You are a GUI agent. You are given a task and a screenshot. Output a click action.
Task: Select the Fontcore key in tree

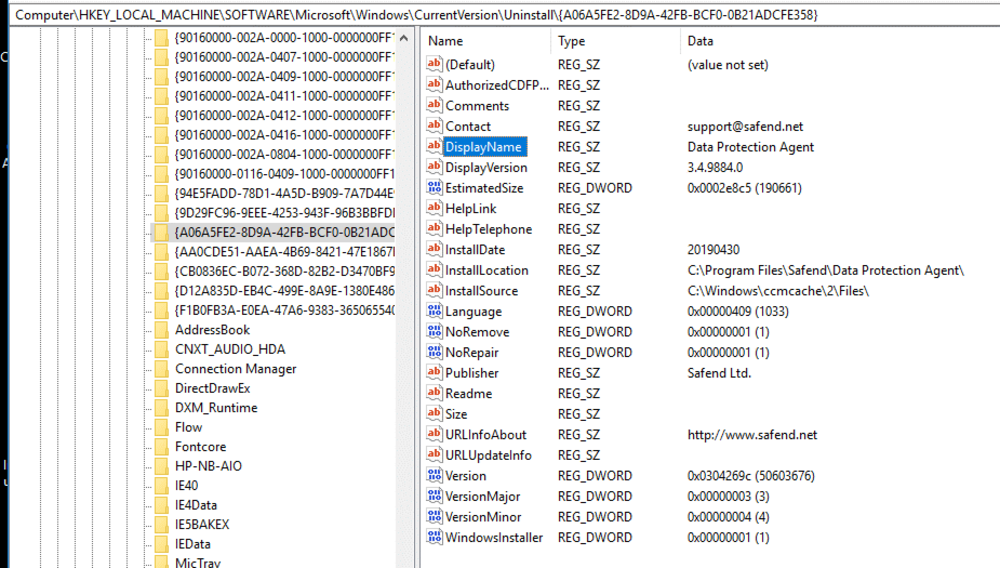[200, 447]
